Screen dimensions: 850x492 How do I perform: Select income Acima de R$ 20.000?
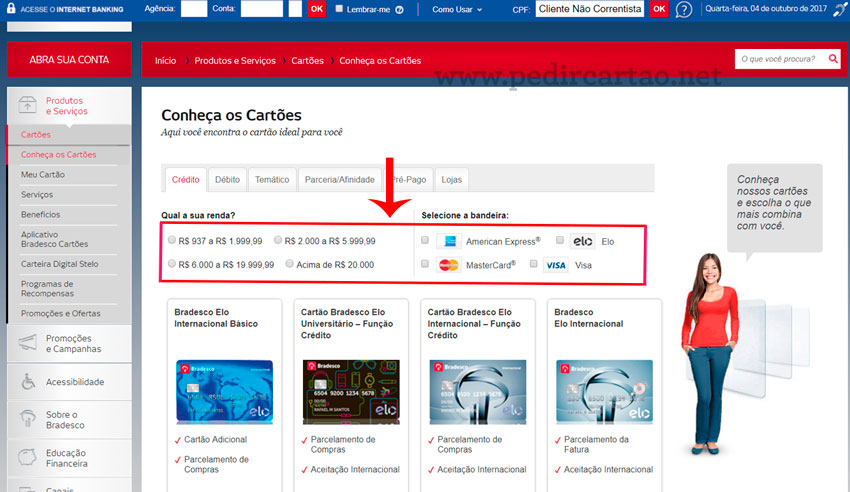(x=289, y=264)
